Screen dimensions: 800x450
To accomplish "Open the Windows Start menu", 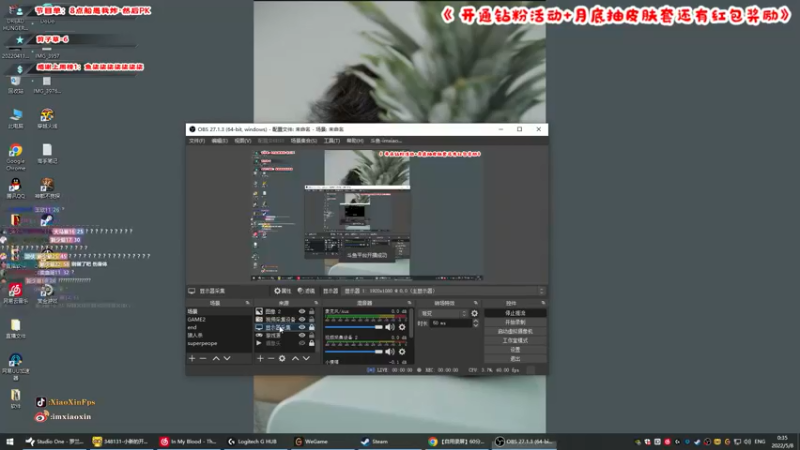I will point(10,442).
